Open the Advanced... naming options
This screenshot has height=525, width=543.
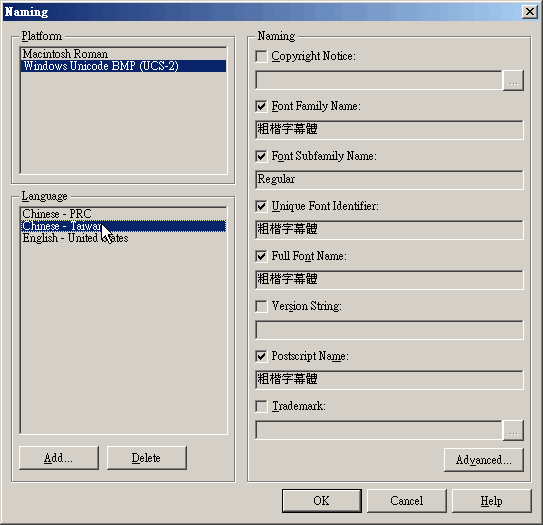tap(484, 460)
